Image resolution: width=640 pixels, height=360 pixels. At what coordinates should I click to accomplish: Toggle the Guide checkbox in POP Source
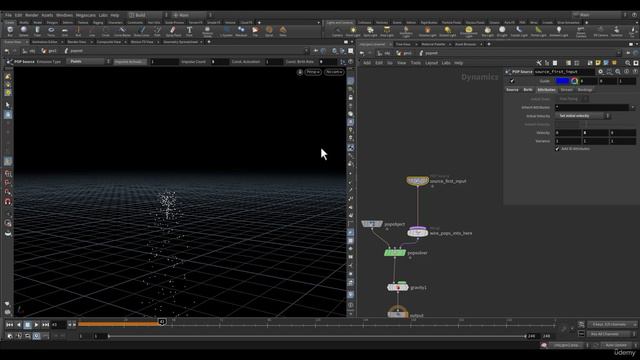pyautogui.click(x=512, y=81)
